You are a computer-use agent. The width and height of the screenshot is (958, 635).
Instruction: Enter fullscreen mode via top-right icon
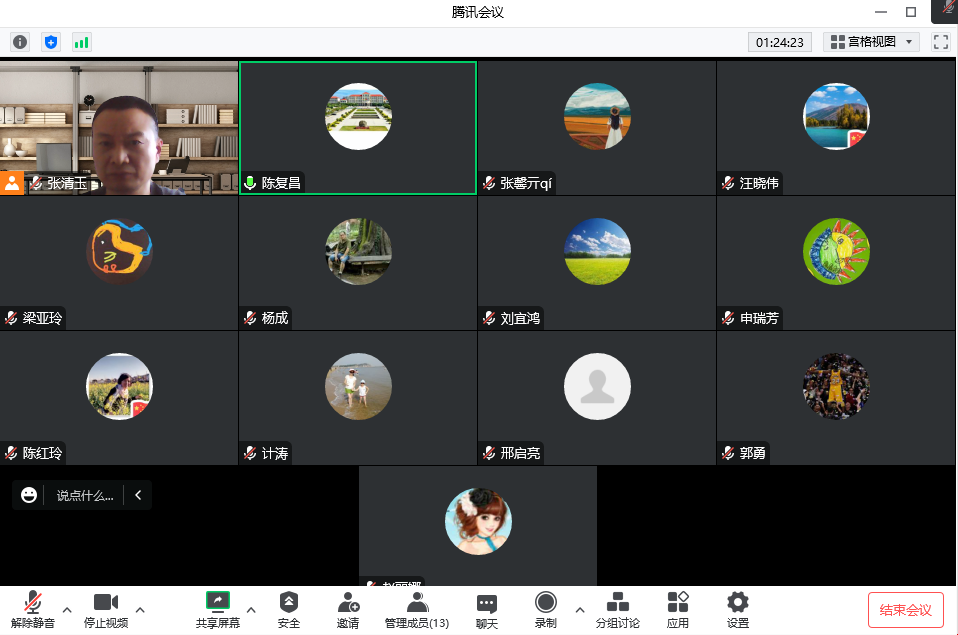click(x=940, y=42)
